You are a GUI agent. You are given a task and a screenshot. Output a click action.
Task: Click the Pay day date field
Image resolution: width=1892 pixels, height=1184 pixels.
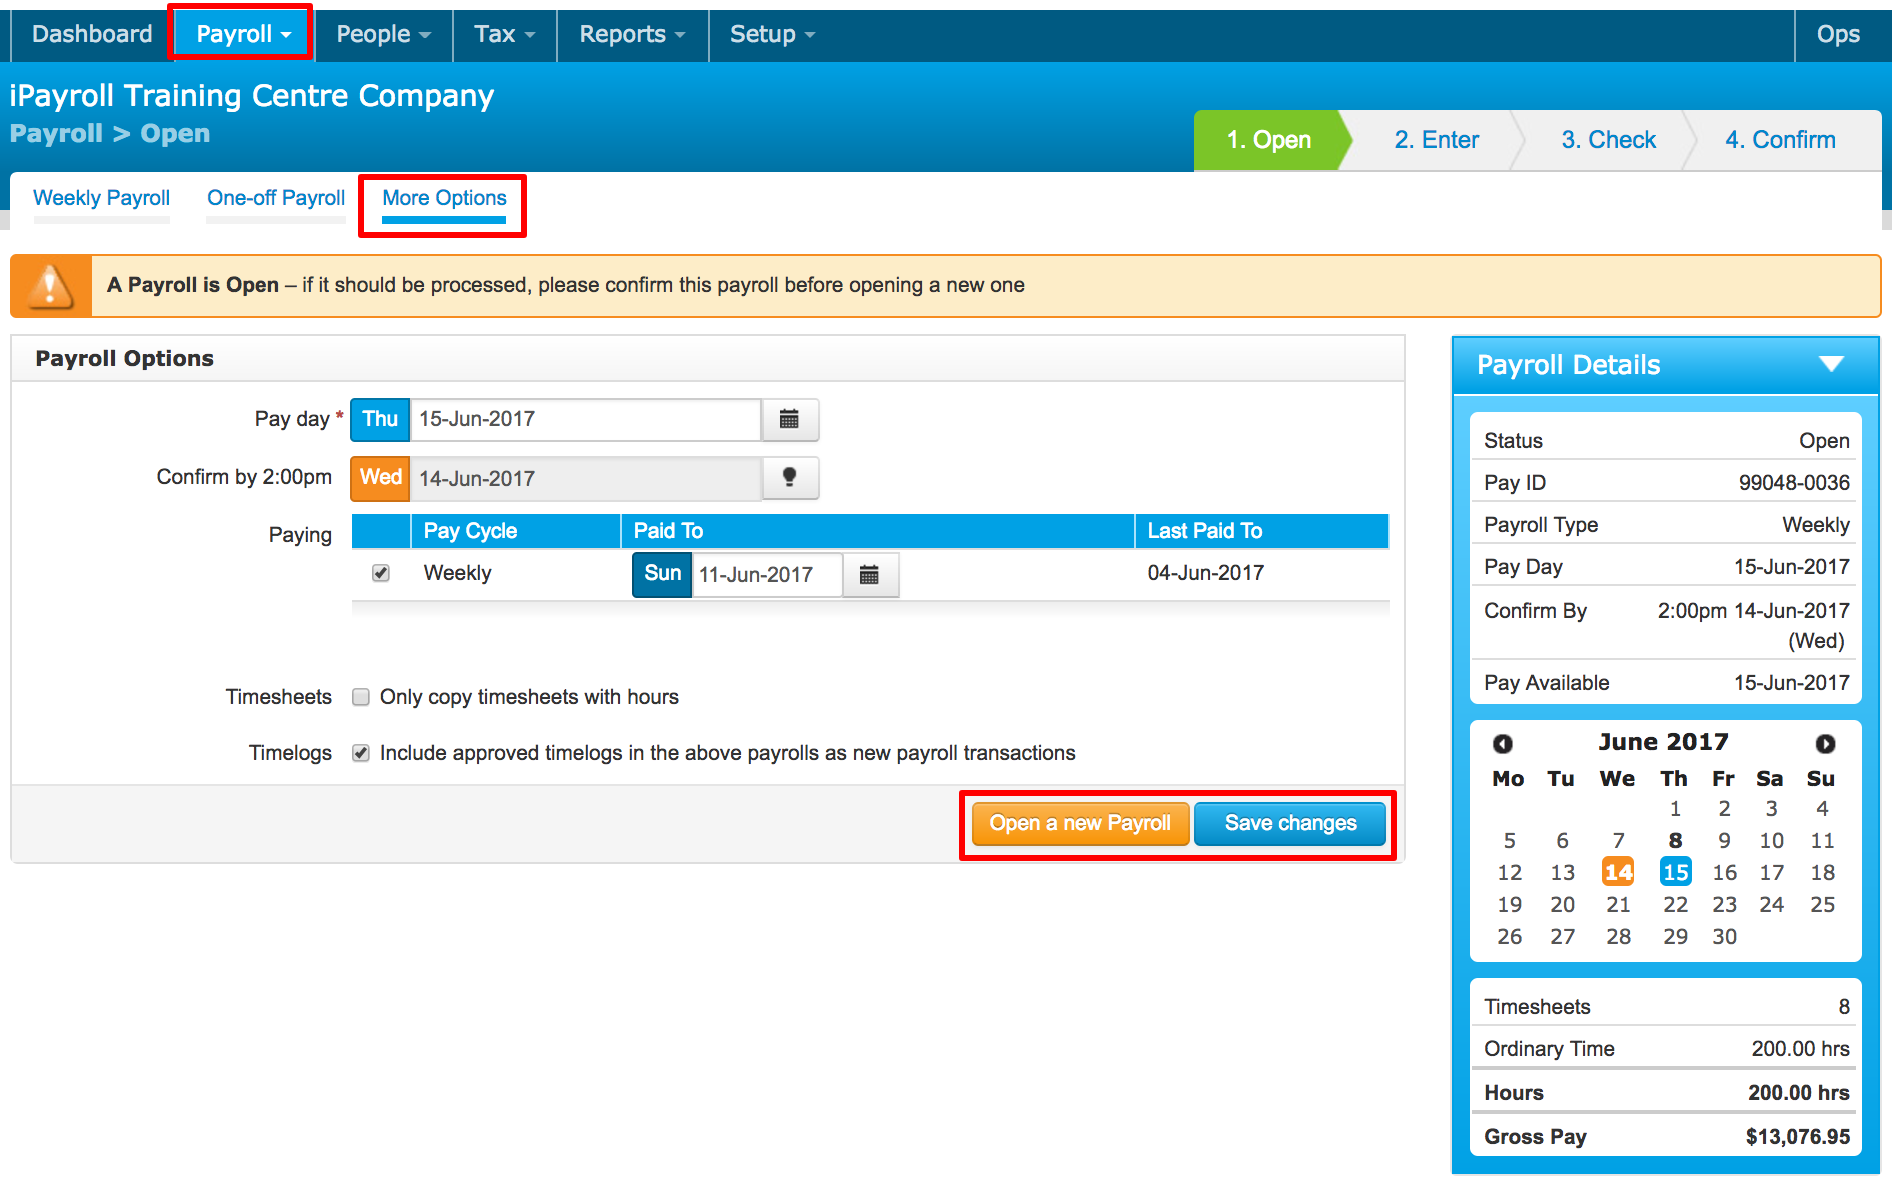[x=585, y=419]
